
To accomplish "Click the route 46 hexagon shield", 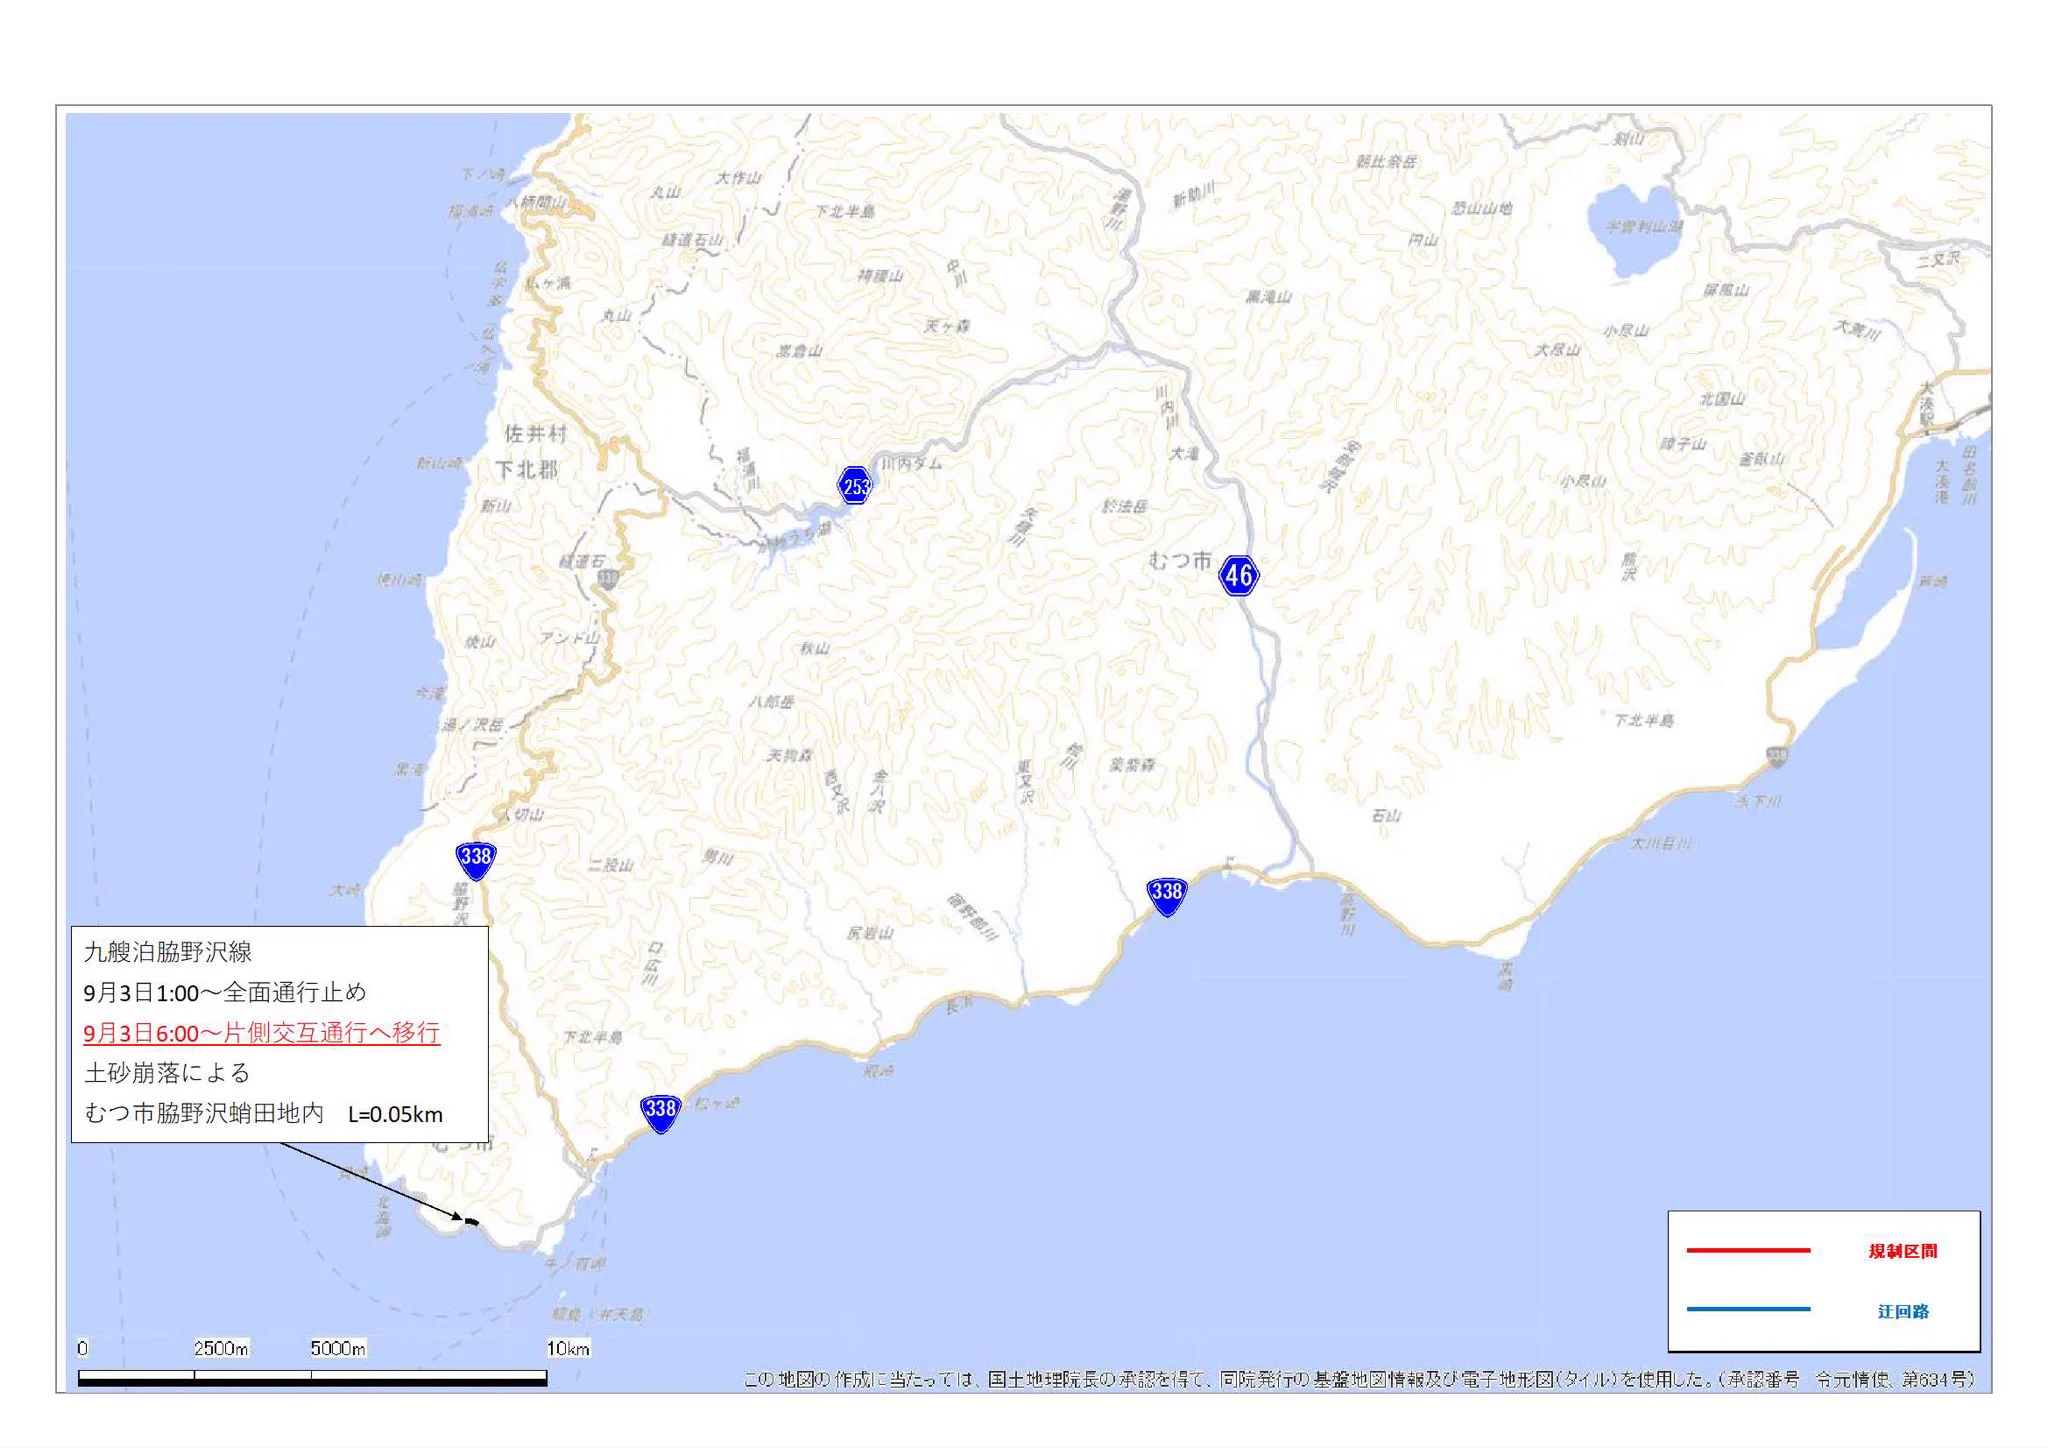I will 1238,575.
